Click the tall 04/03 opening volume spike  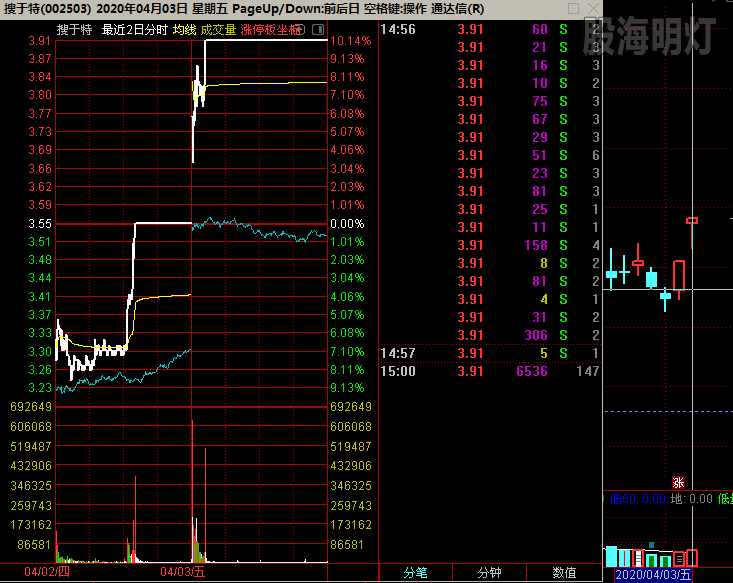(x=193, y=491)
